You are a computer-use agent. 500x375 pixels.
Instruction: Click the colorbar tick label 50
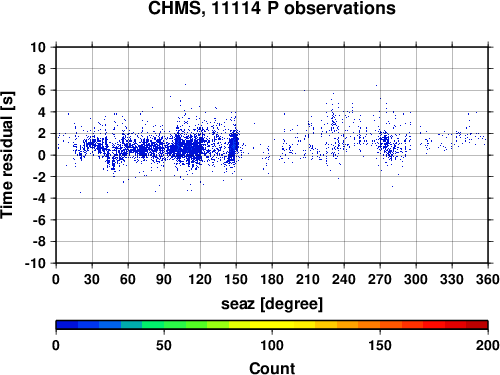pyautogui.click(x=164, y=345)
